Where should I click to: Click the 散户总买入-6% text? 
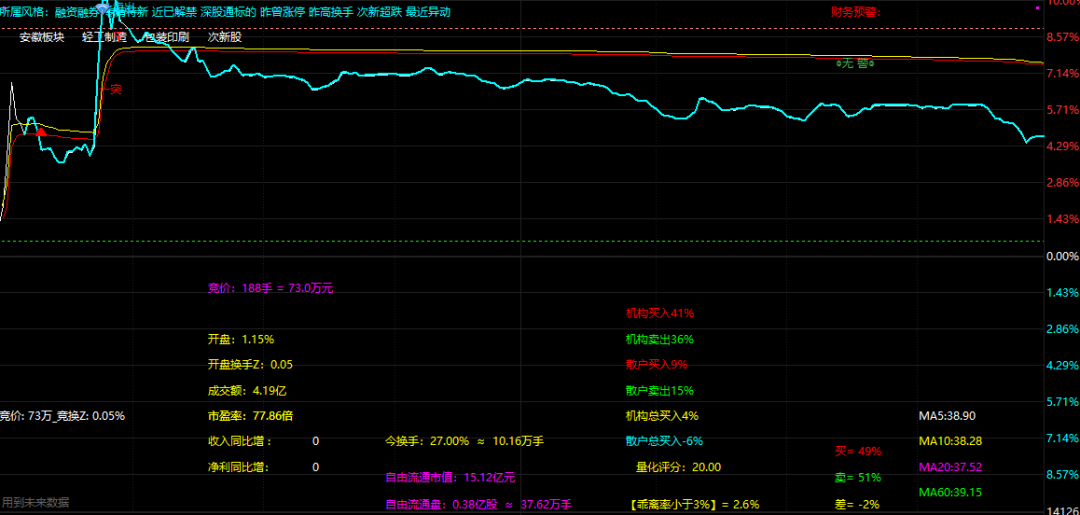665,441
